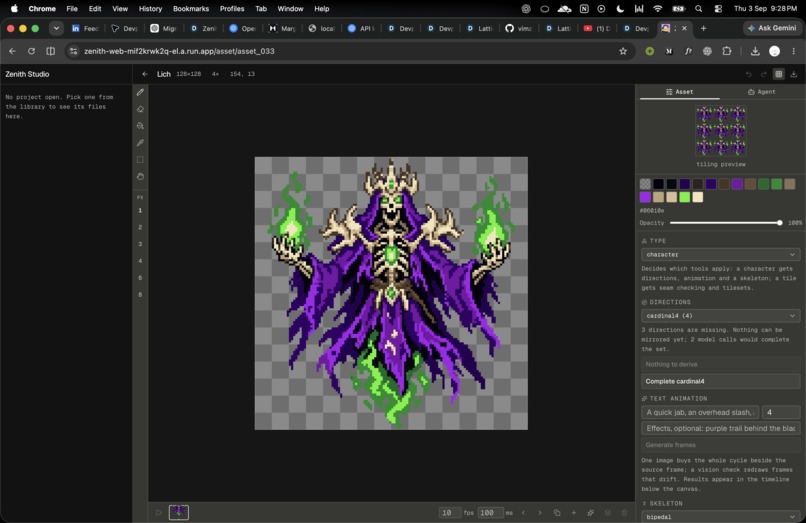Image resolution: width=806 pixels, height=523 pixels.
Task: Click the frame count field showing 4
Action: [x=781, y=412]
